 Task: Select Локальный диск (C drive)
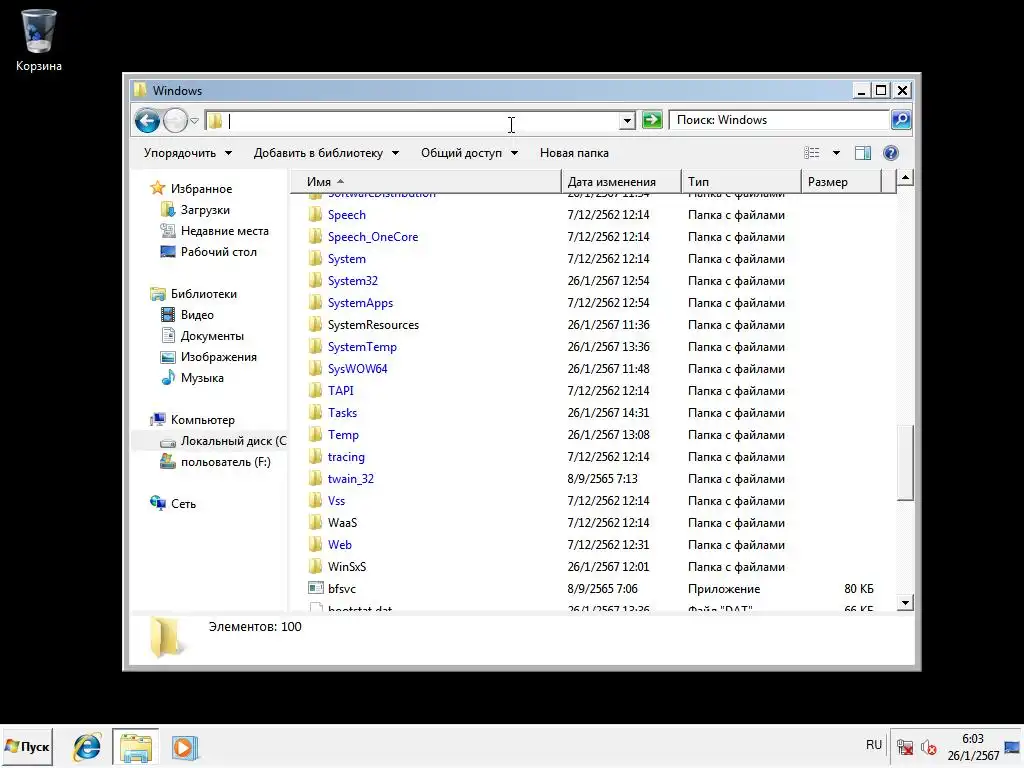[223, 441]
